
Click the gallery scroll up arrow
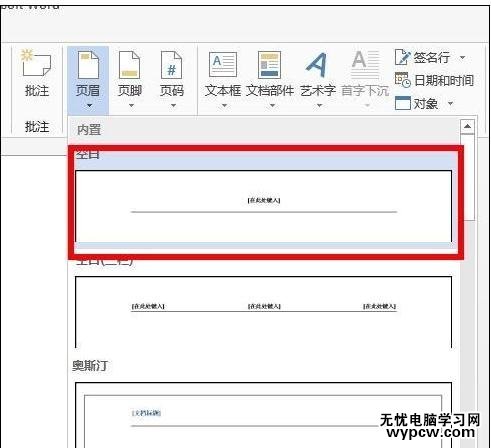pyautogui.click(x=467, y=126)
